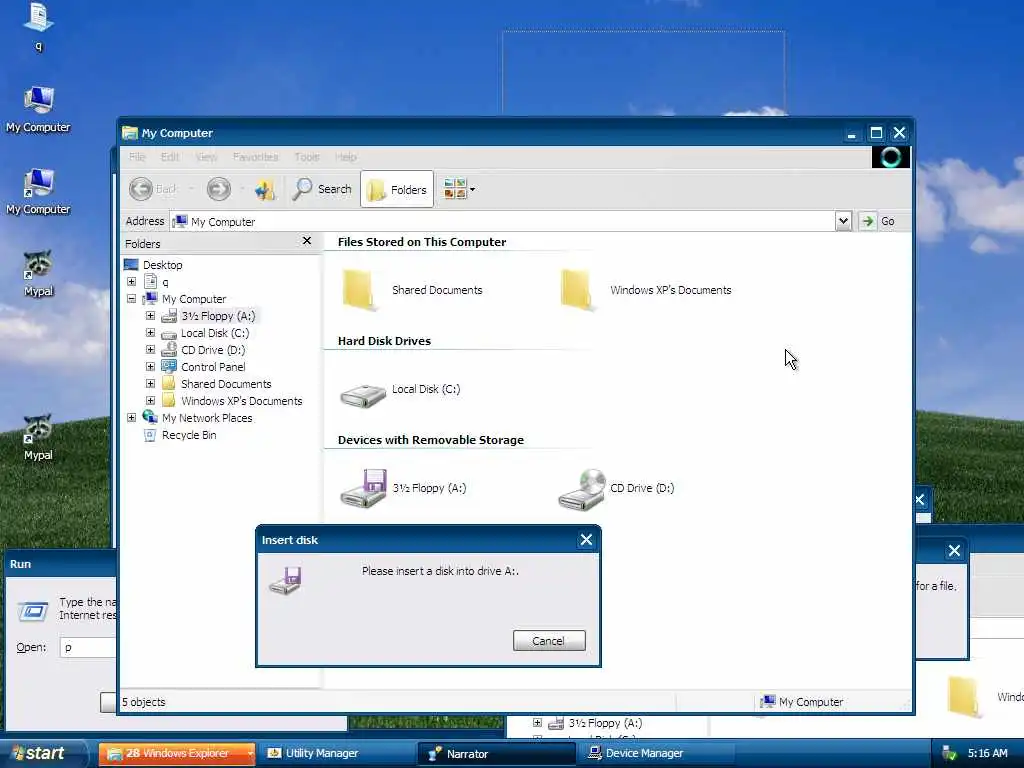Image resolution: width=1024 pixels, height=768 pixels.
Task: Select the Local Disk (C:) drive icon
Action: 363,396
